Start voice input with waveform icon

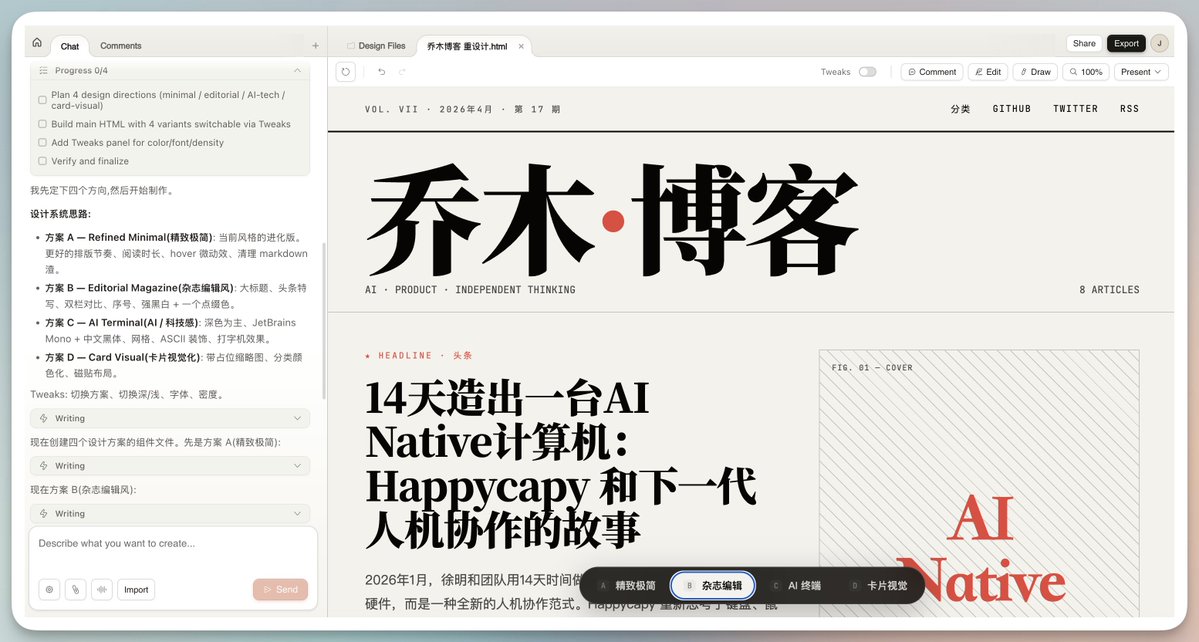[101, 589]
